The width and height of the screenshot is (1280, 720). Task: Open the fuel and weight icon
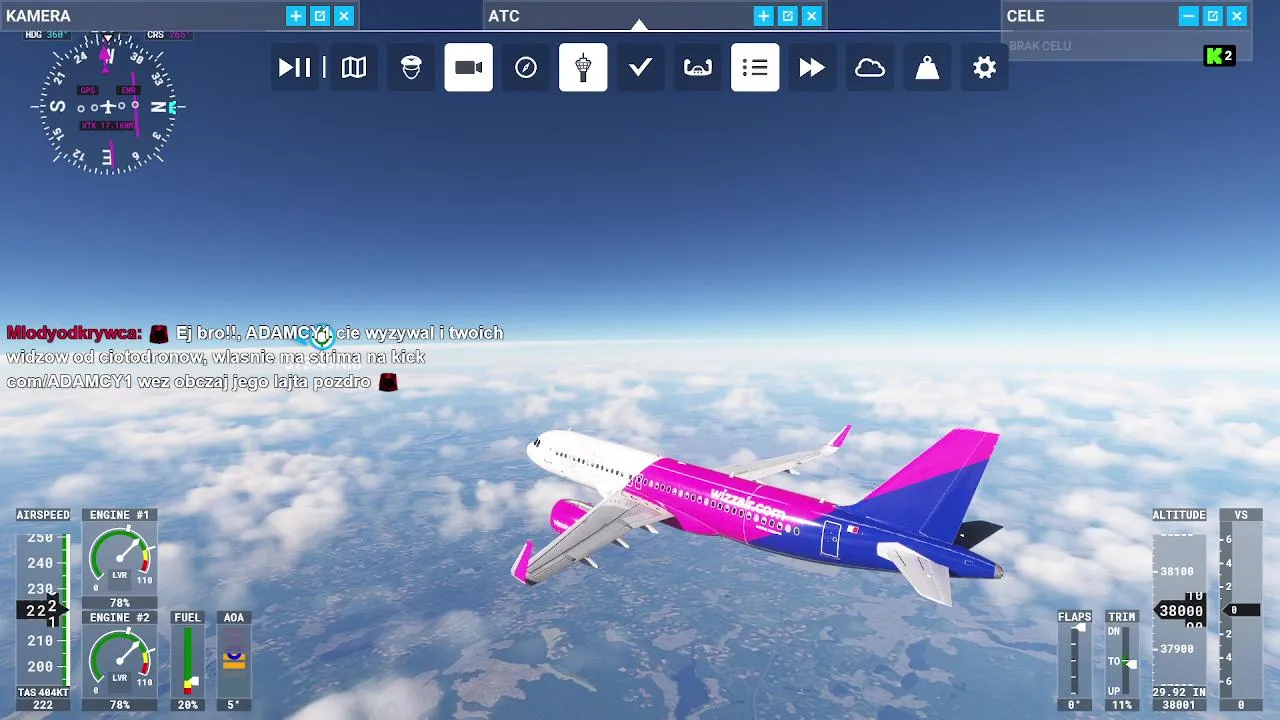(927, 67)
